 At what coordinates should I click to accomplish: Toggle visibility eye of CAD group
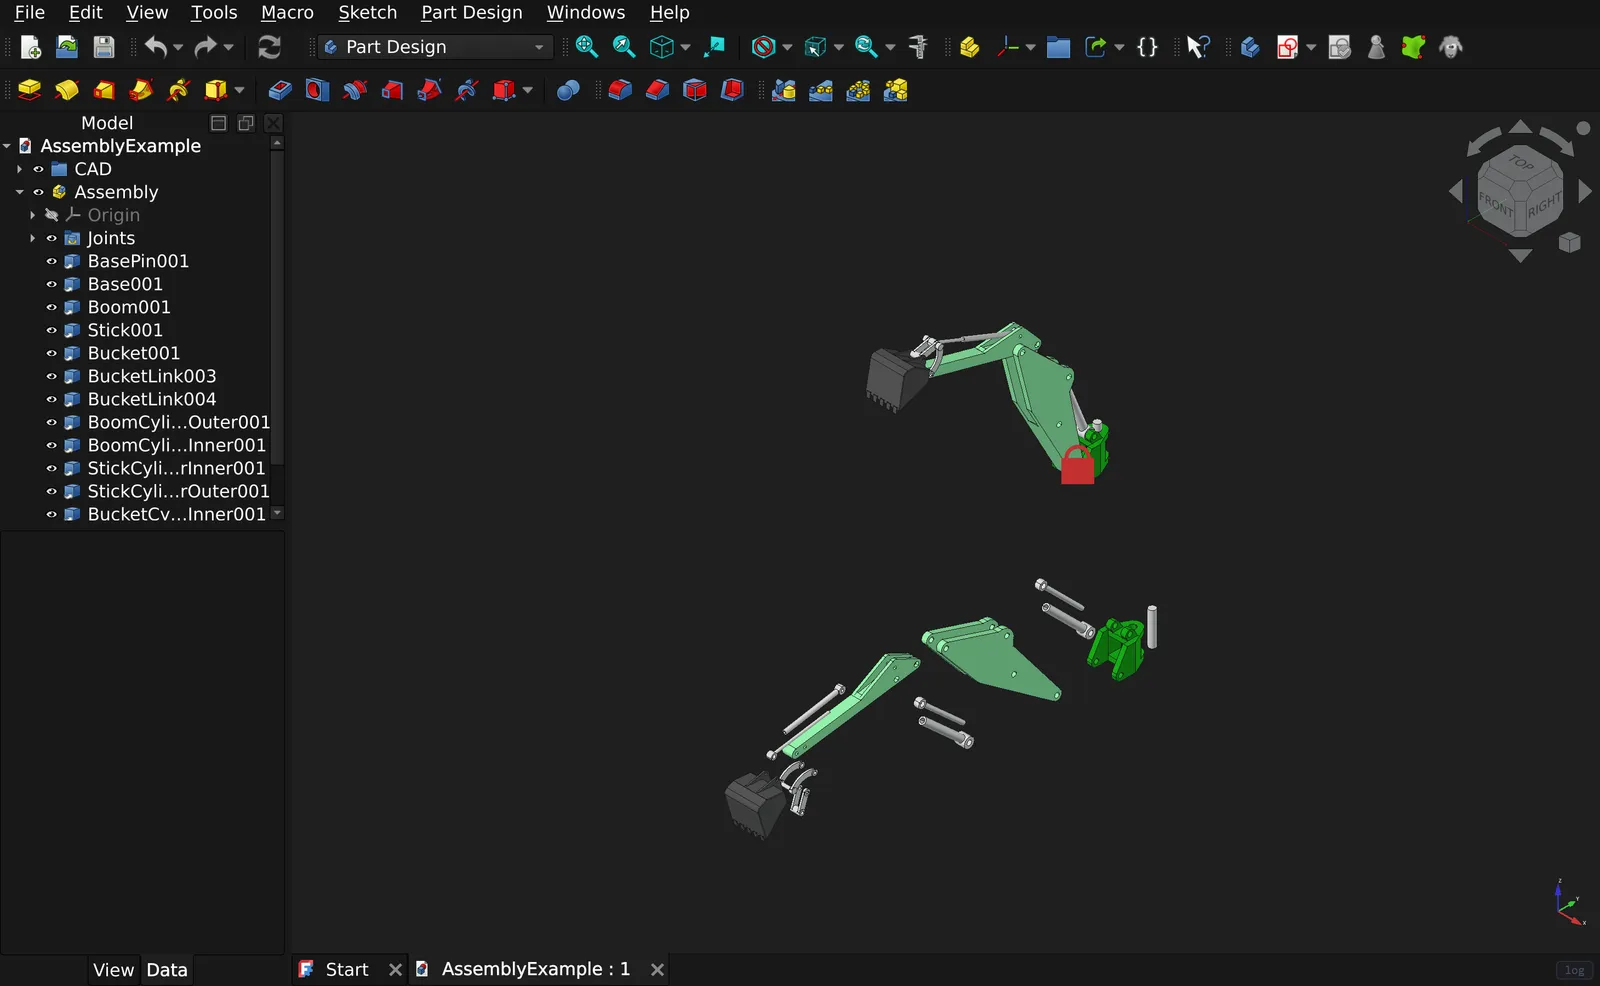point(39,169)
